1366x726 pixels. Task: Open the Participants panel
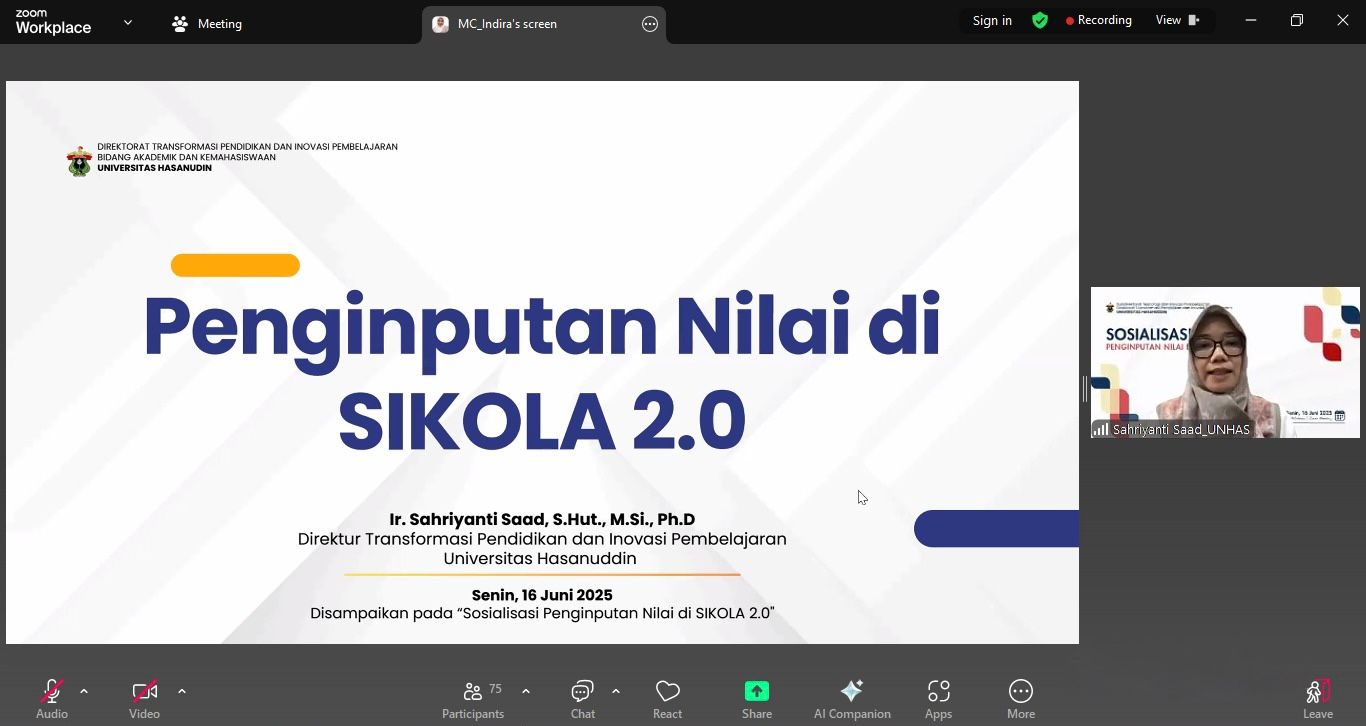[473, 697]
